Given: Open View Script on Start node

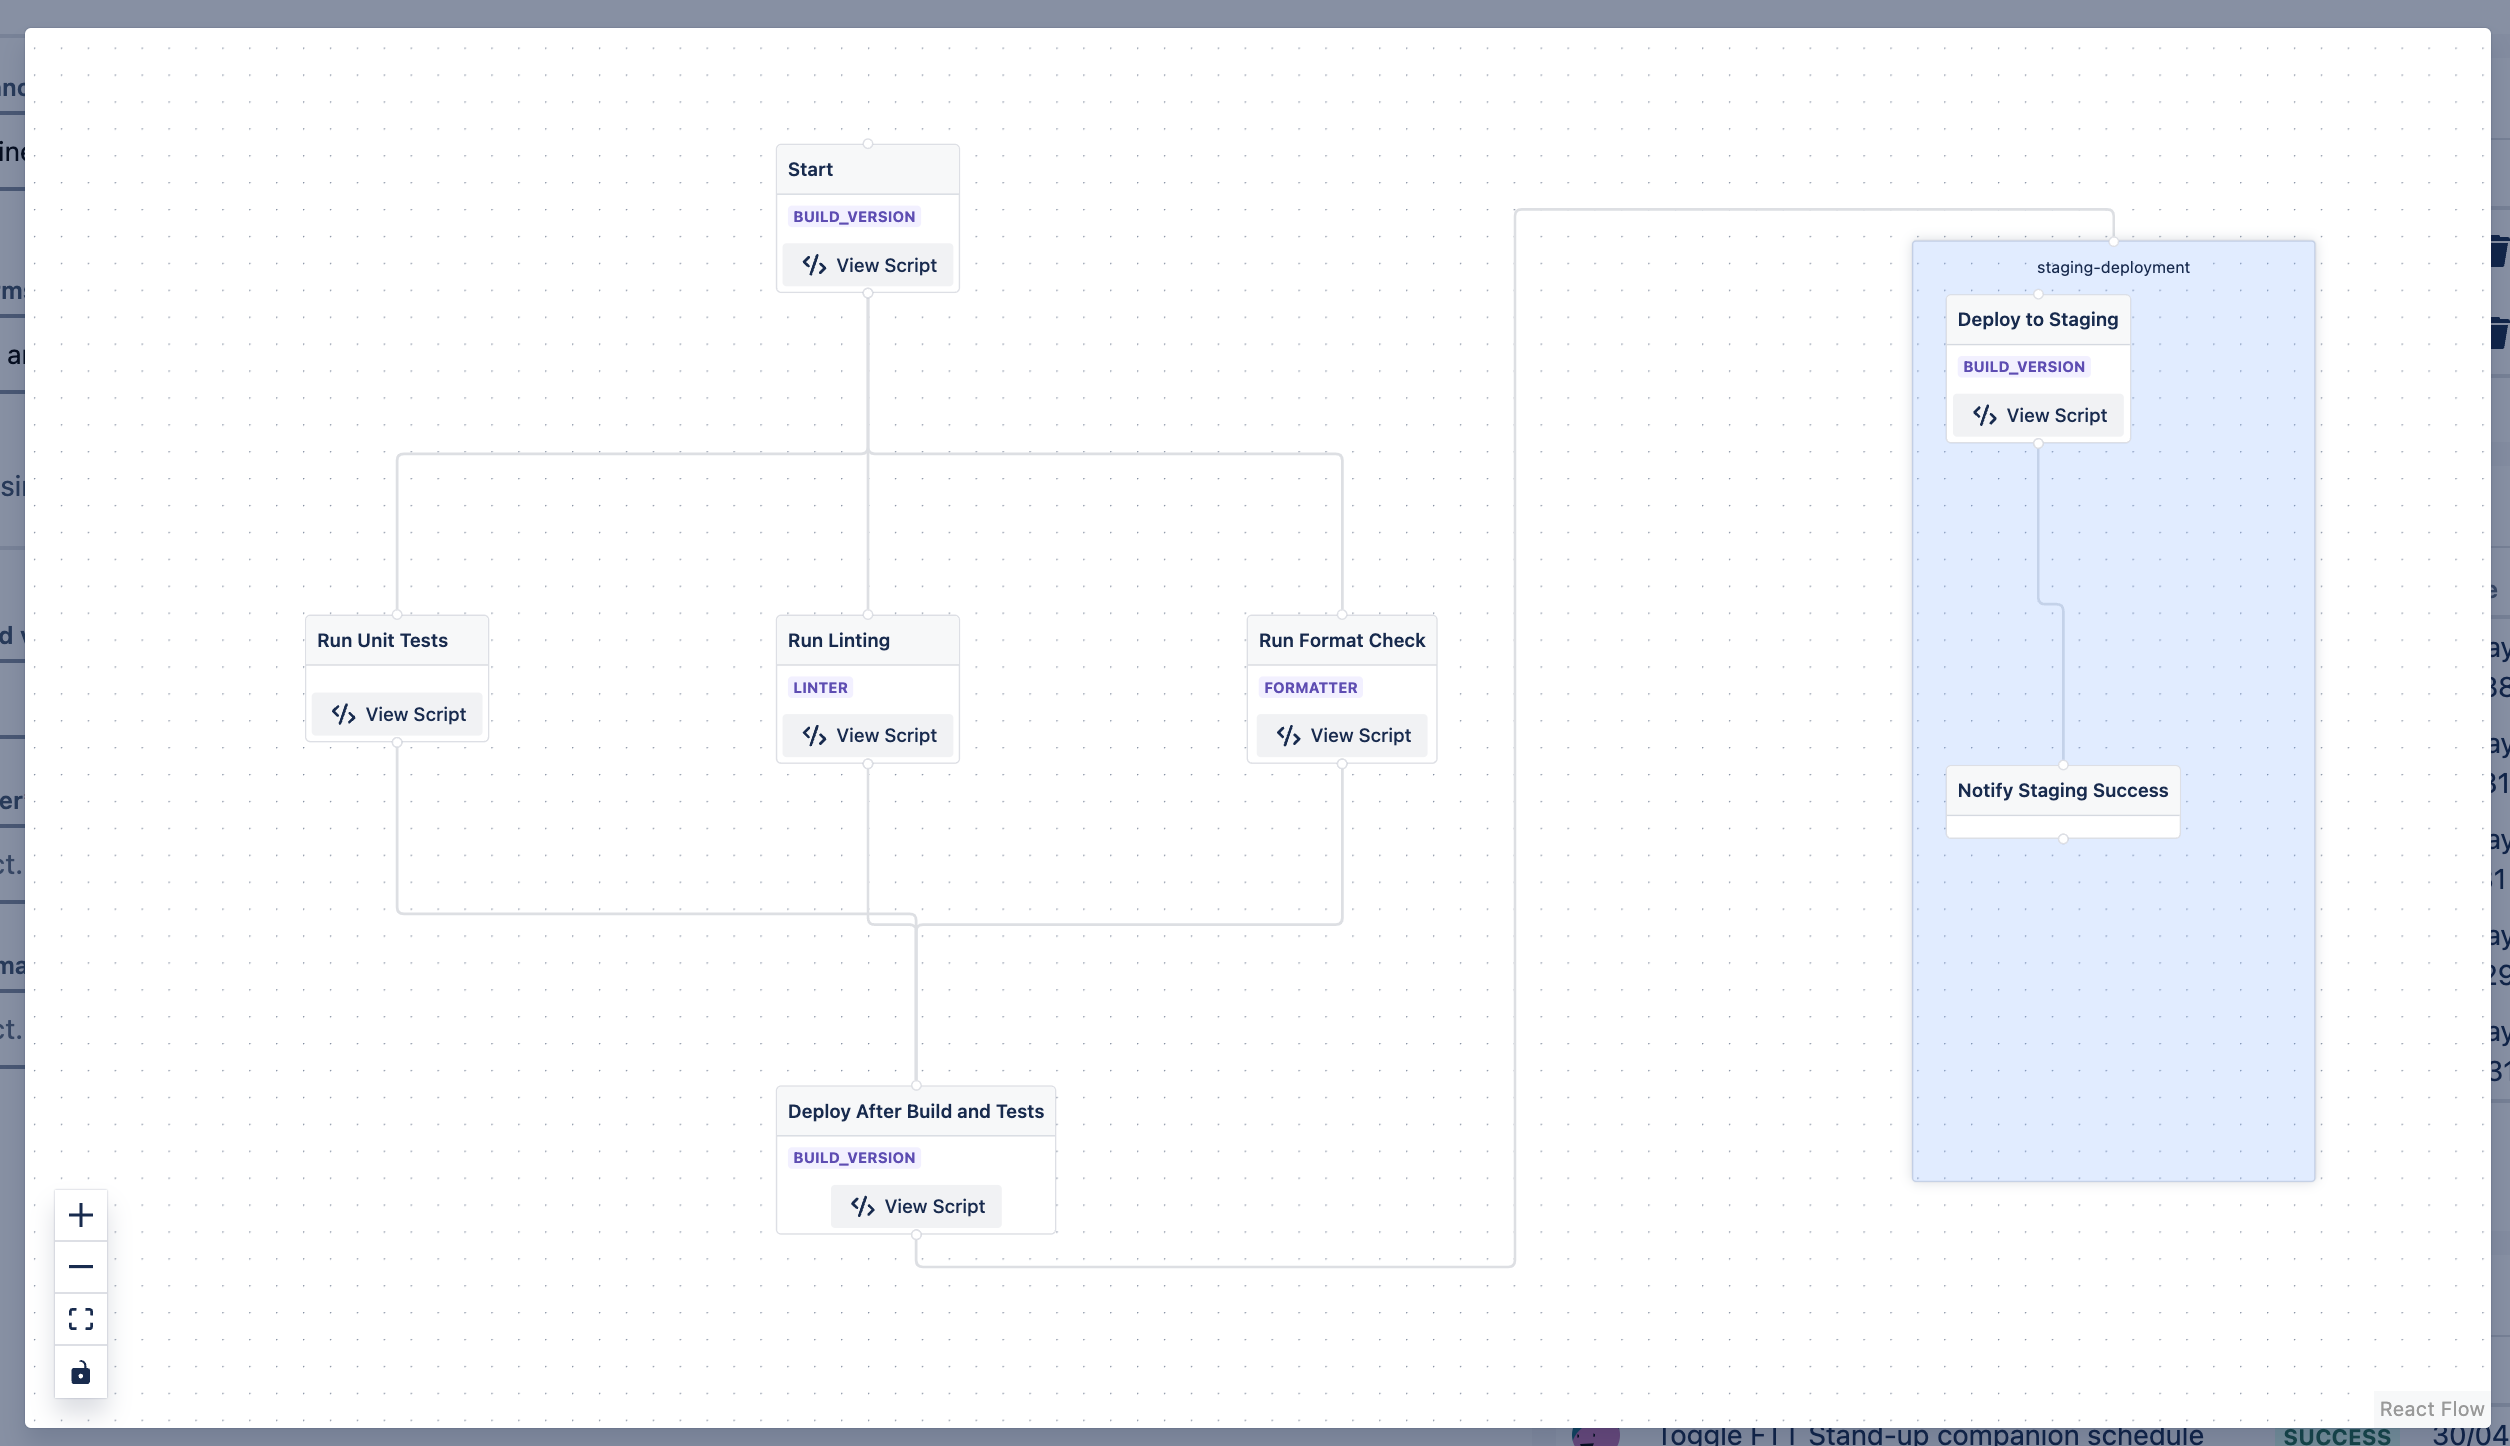Looking at the screenshot, I should pos(868,265).
